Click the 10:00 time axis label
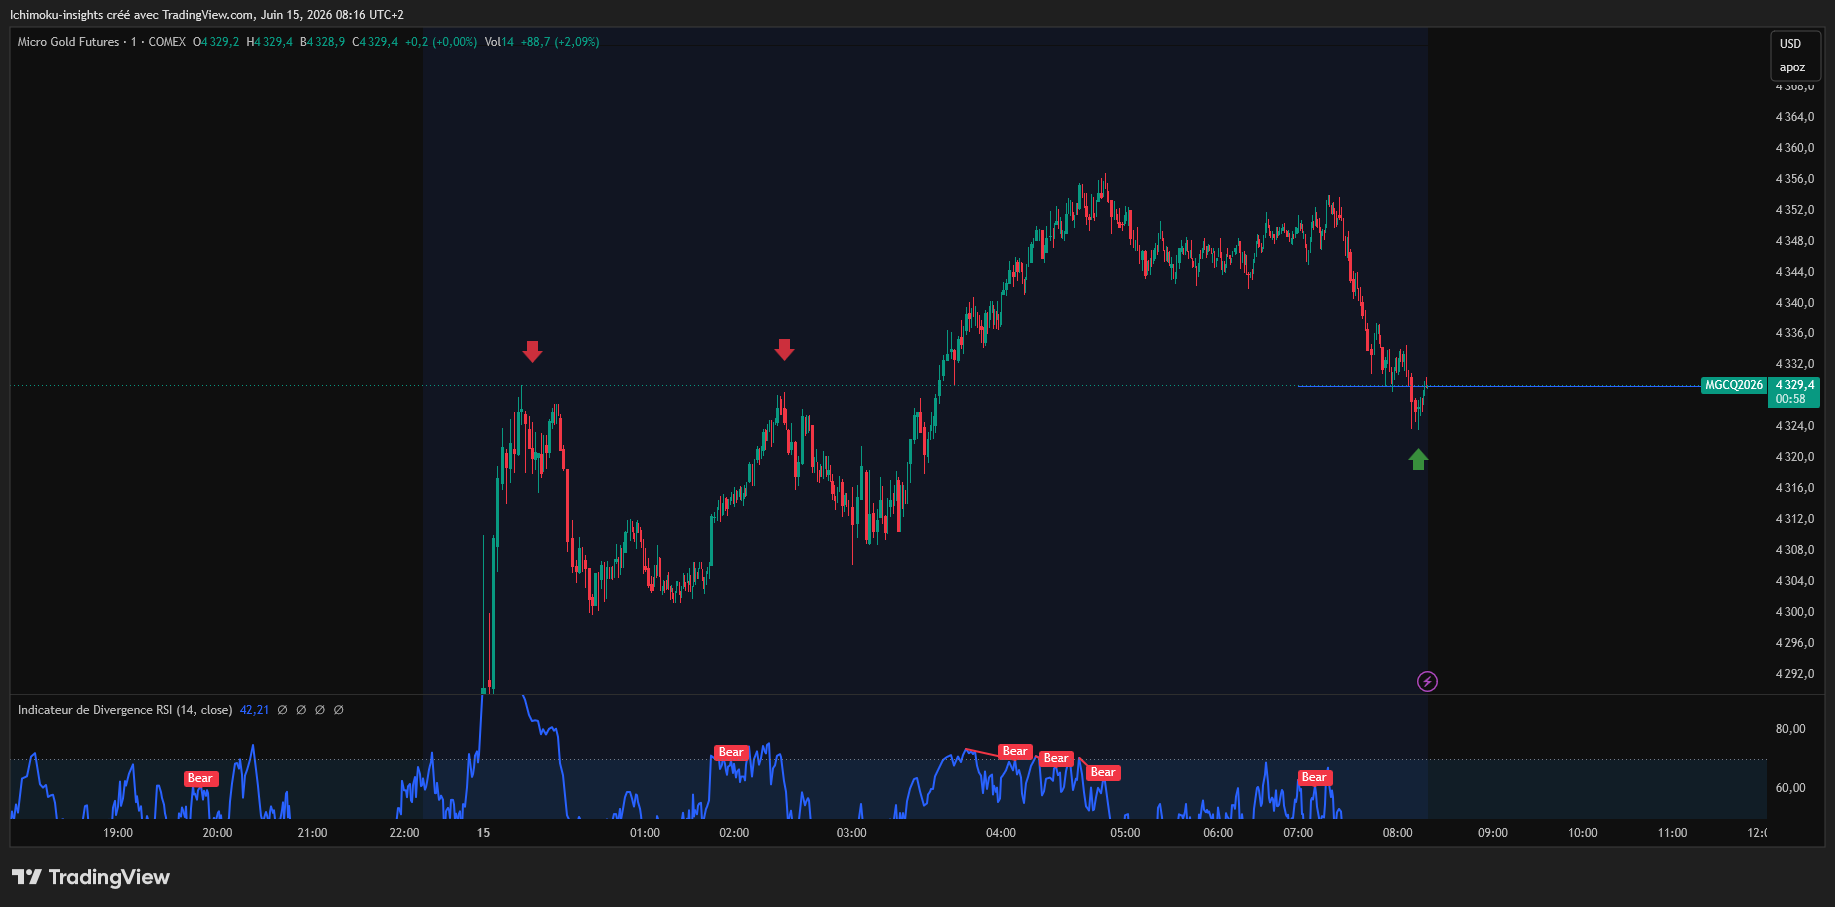This screenshot has height=907, width=1835. click(x=1583, y=833)
